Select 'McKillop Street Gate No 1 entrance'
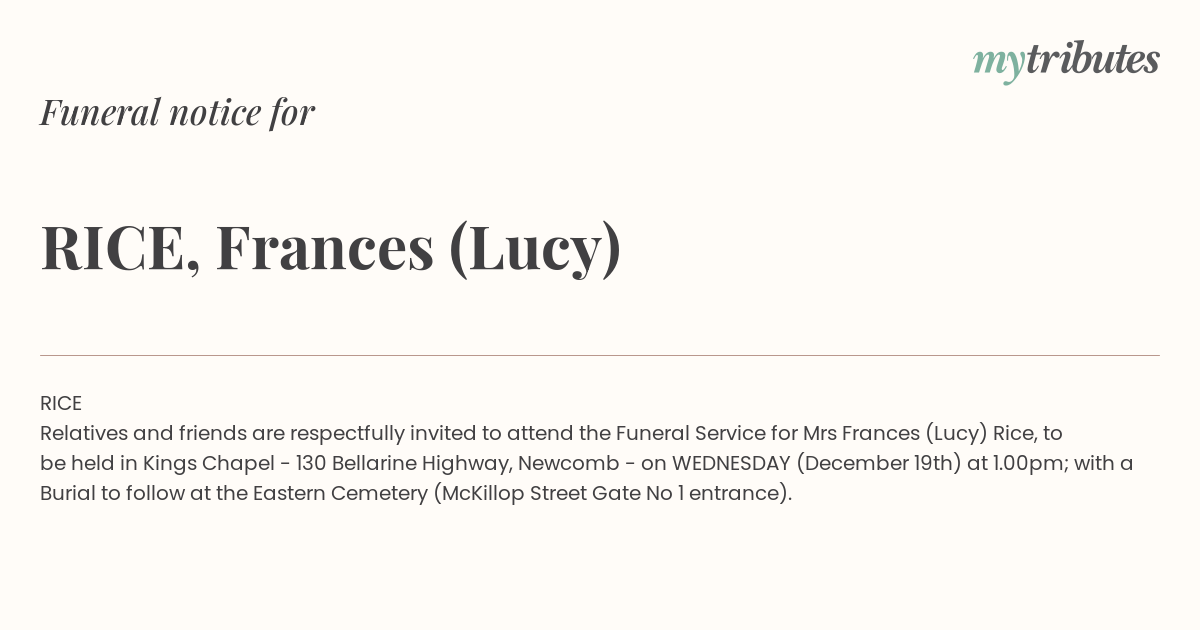The width and height of the screenshot is (1200, 630). click(610, 494)
